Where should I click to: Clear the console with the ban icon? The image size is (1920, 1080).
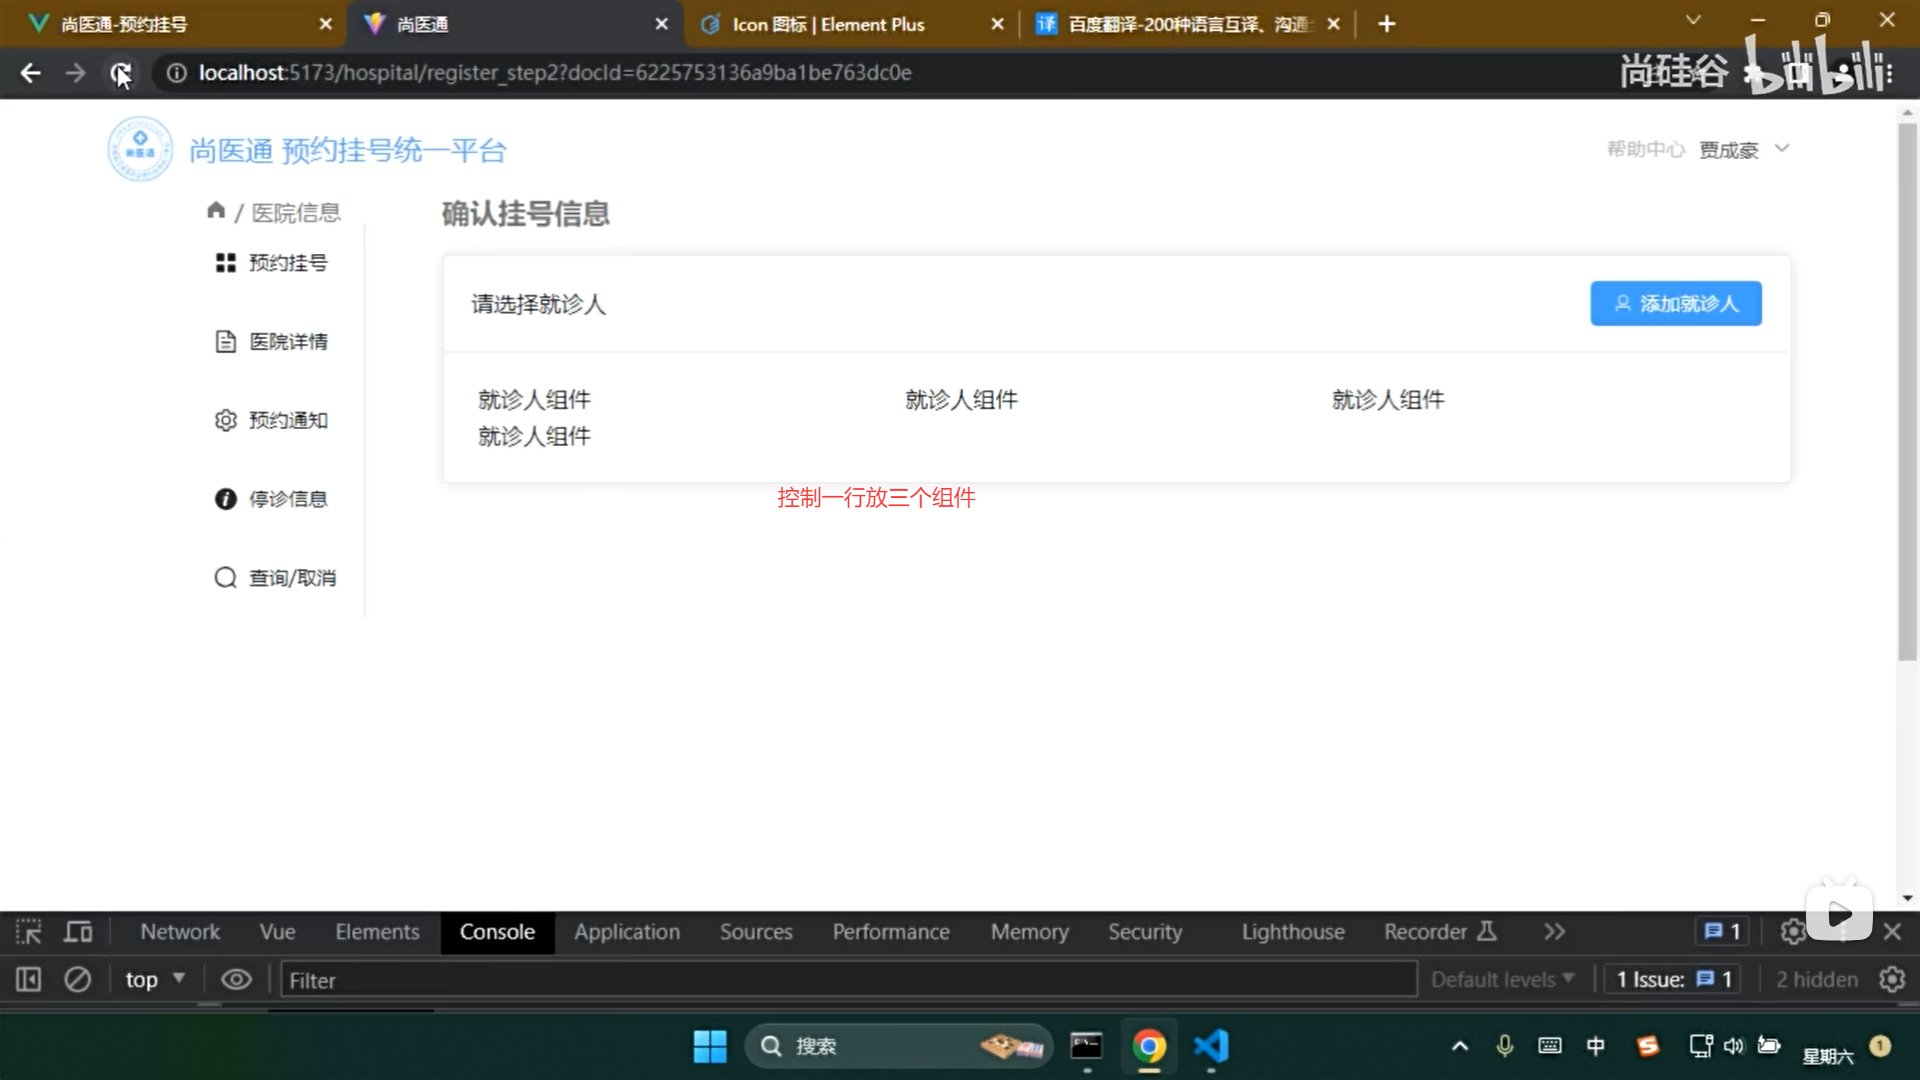click(x=78, y=980)
